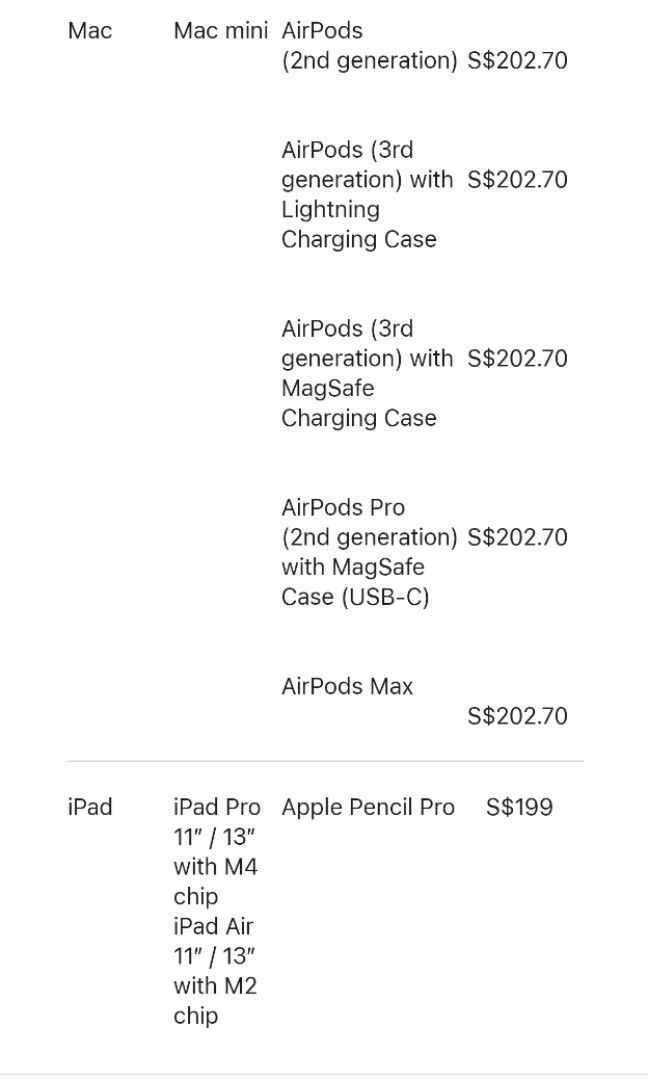Select AirPods 3rd generation Lightning Charging Case
Screen dimensions: 648x1080
pos(367,194)
